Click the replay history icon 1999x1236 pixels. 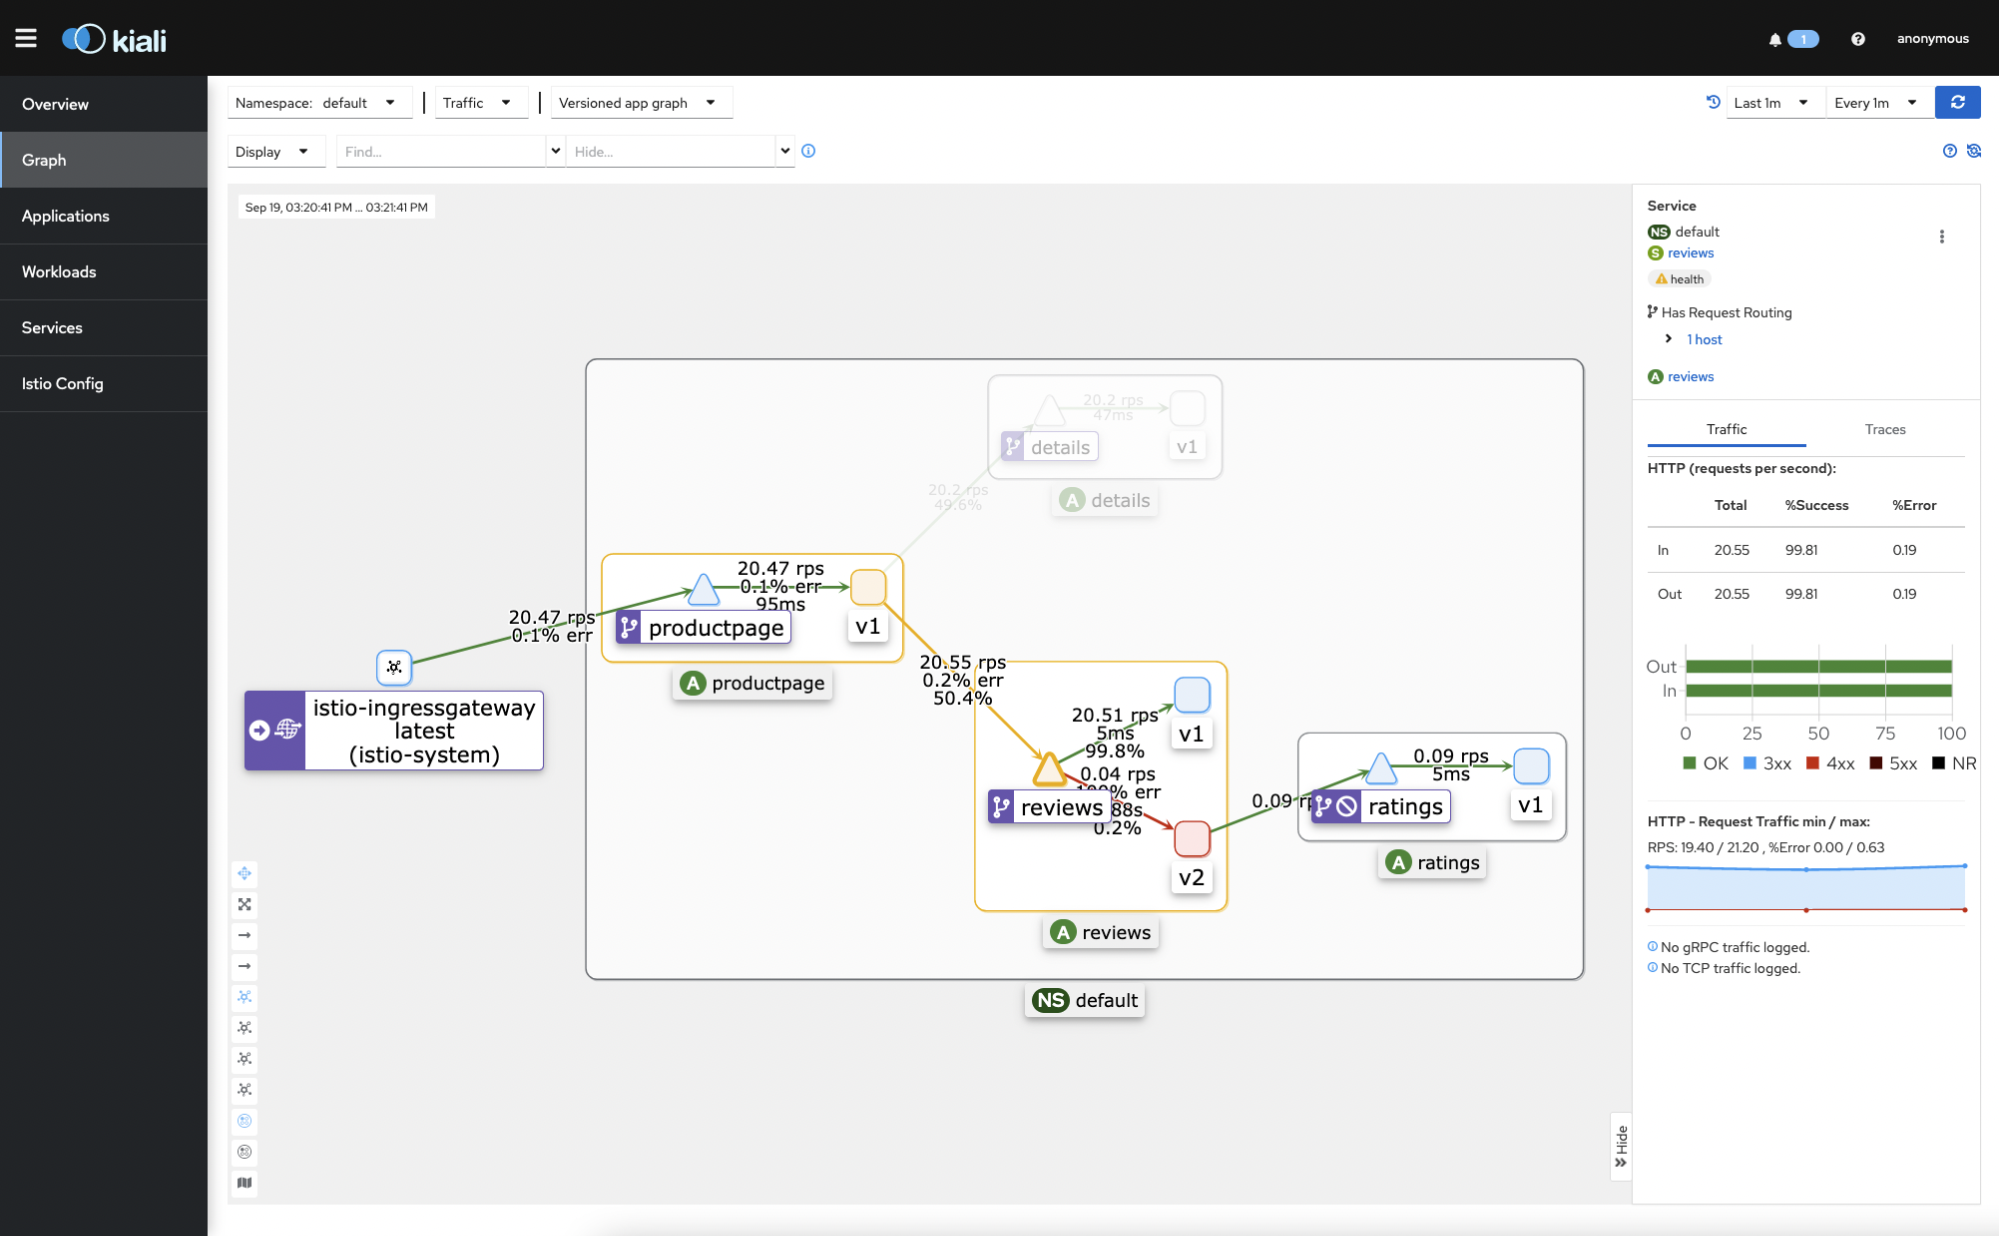(1712, 102)
